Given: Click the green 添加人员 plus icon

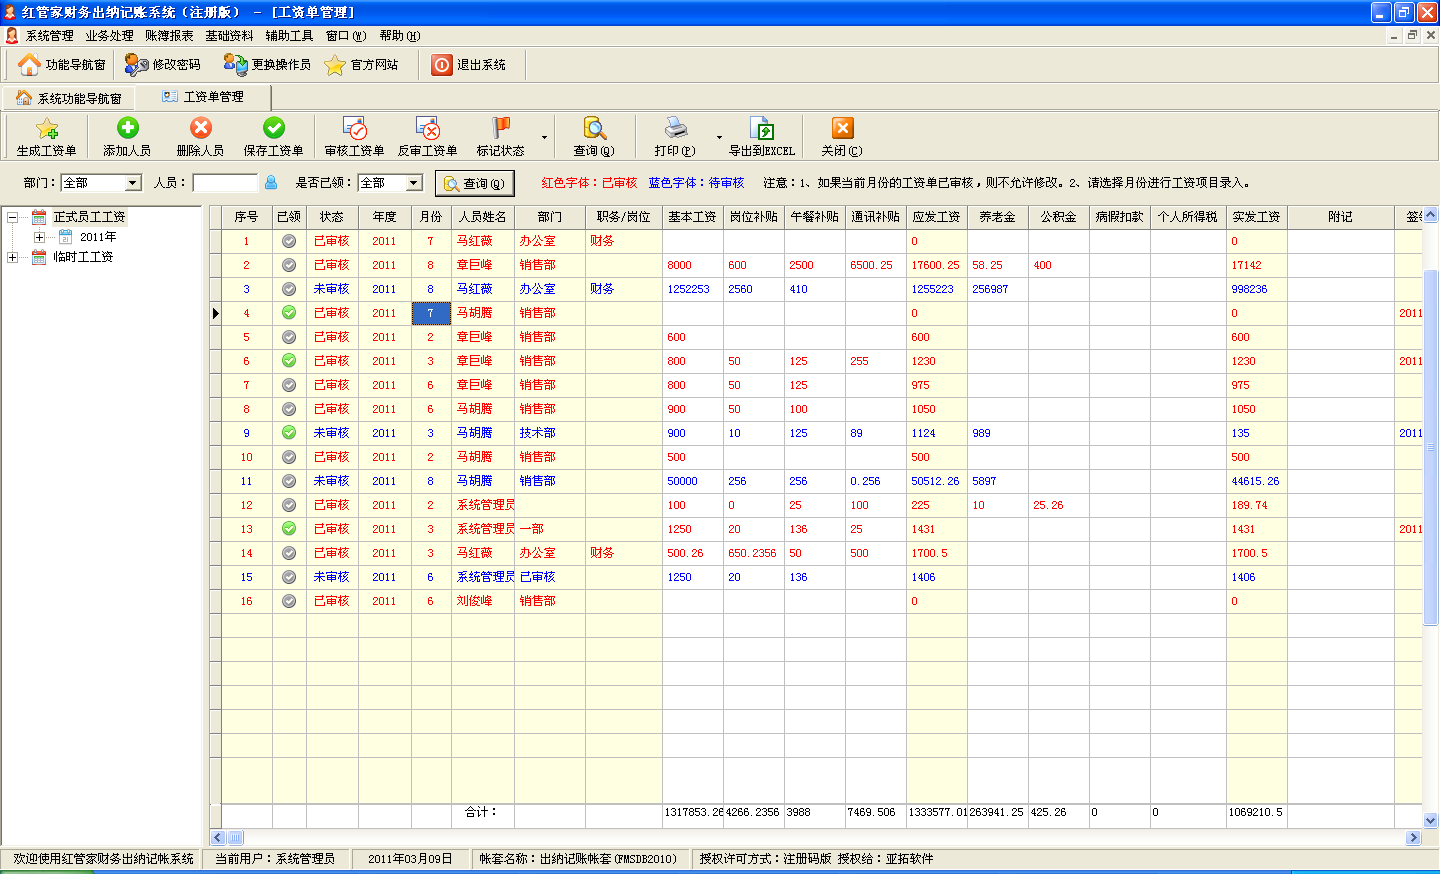Looking at the screenshot, I should coord(127,128).
